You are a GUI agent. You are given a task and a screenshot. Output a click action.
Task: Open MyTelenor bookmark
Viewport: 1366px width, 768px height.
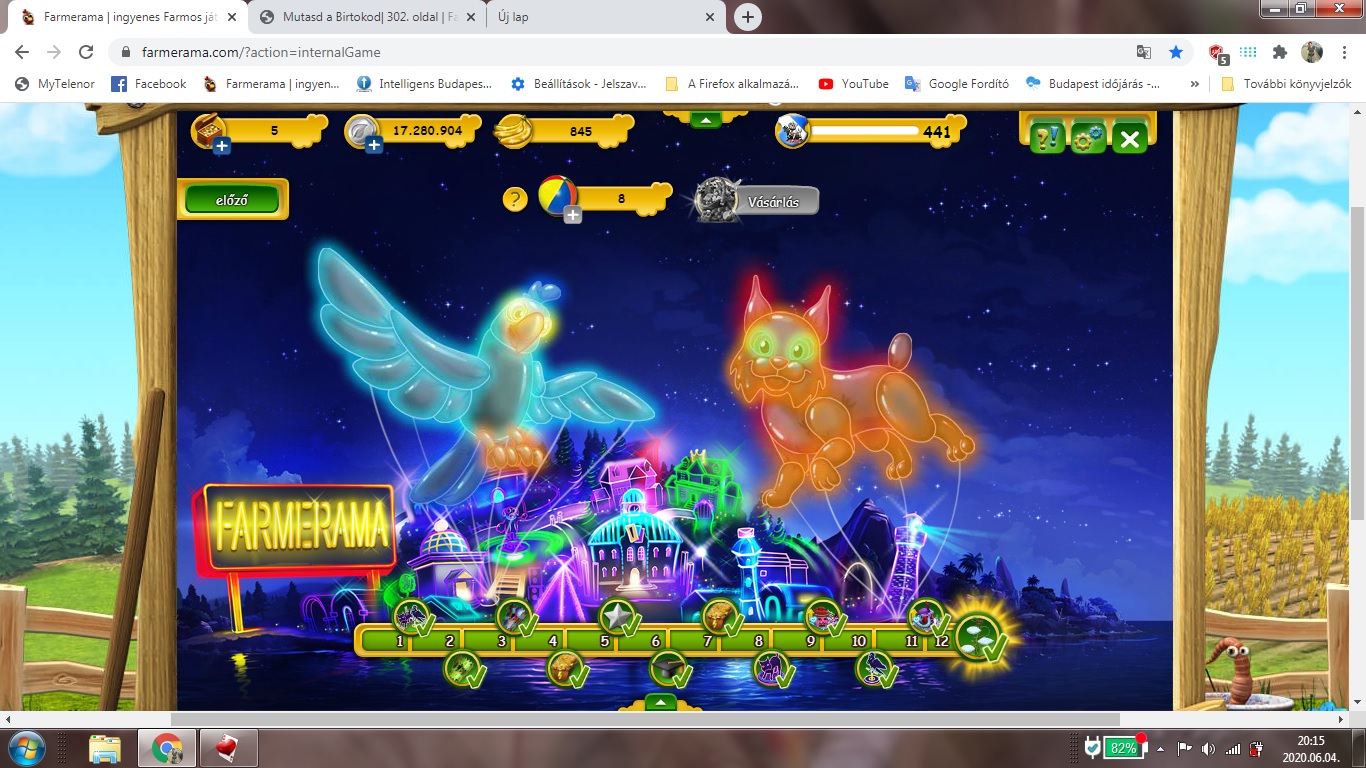pyautogui.click(x=55, y=84)
